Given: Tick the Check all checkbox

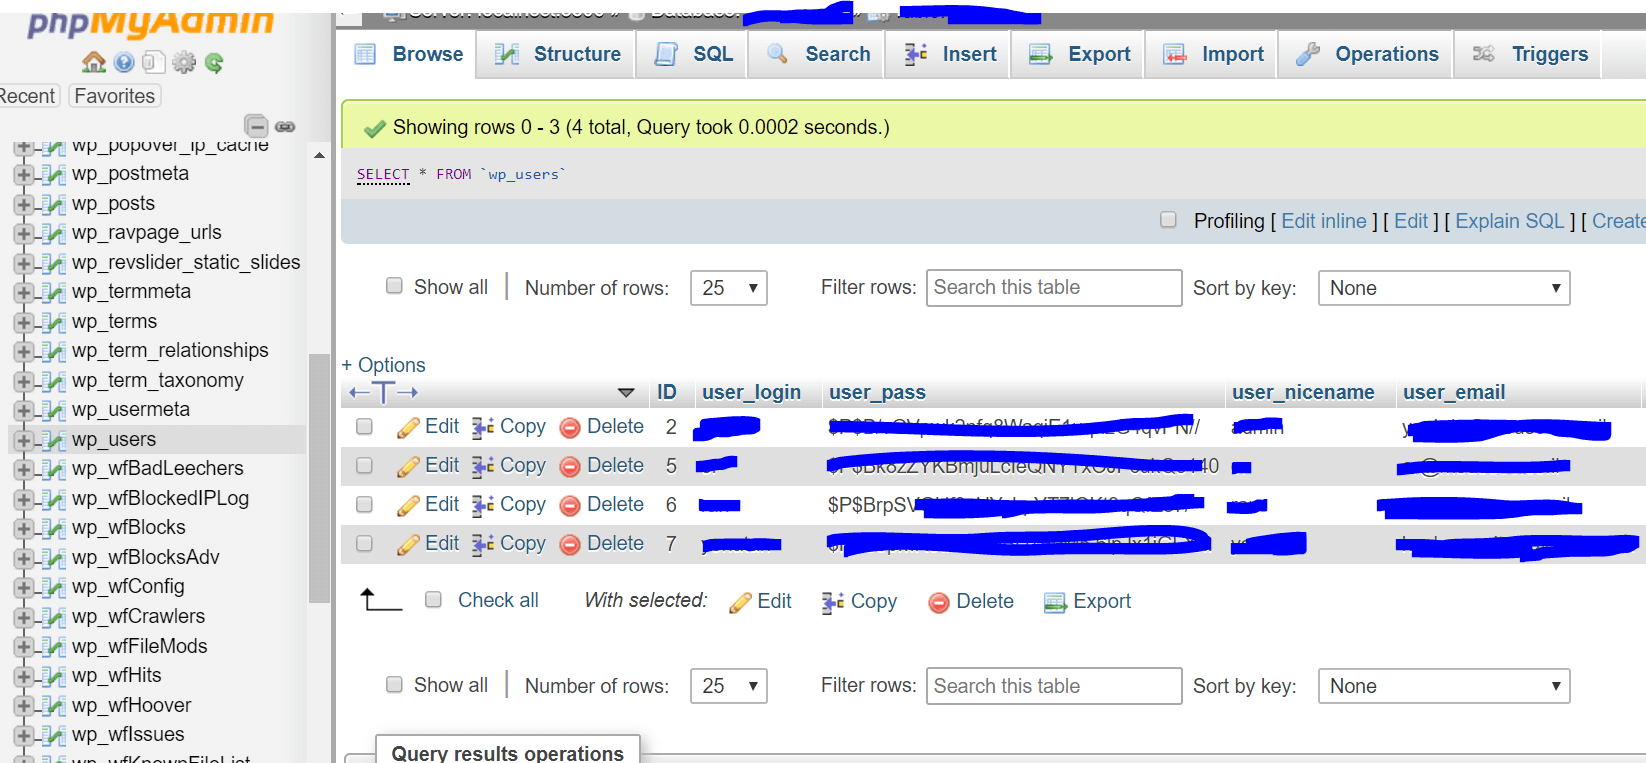Looking at the screenshot, I should point(433,600).
